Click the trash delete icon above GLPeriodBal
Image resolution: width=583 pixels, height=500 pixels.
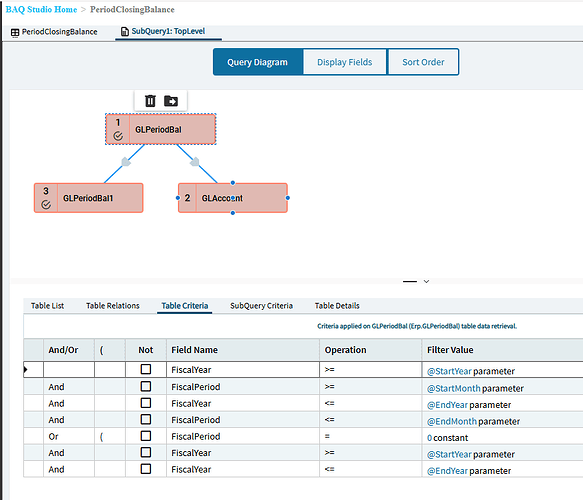pyautogui.click(x=150, y=101)
